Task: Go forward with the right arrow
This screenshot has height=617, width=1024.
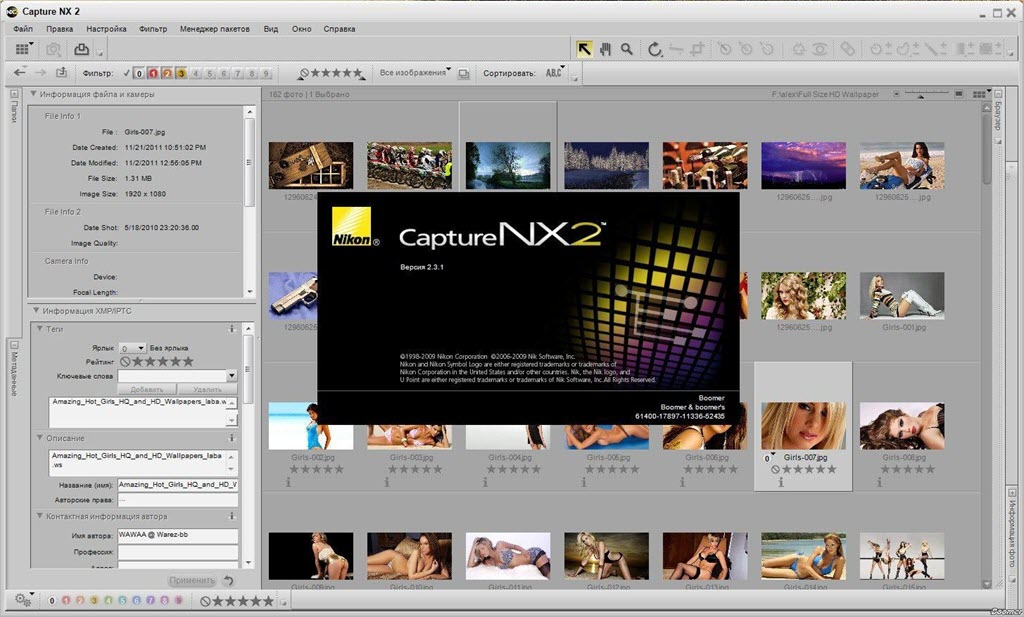Action: coord(40,73)
